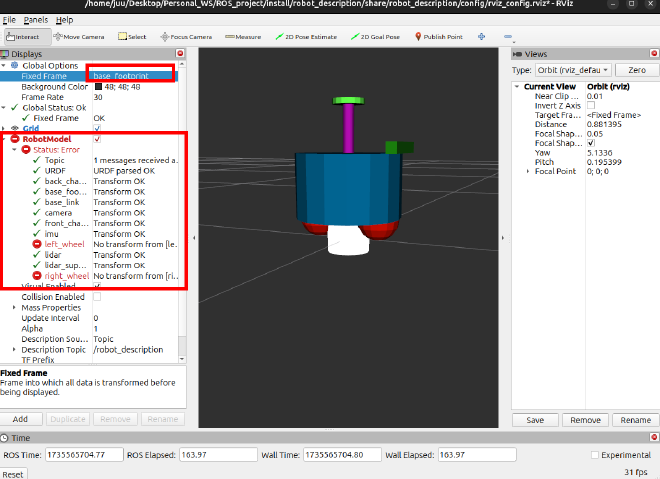
Task: Collapse the Global Options tree node
Action: tap(4, 66)
